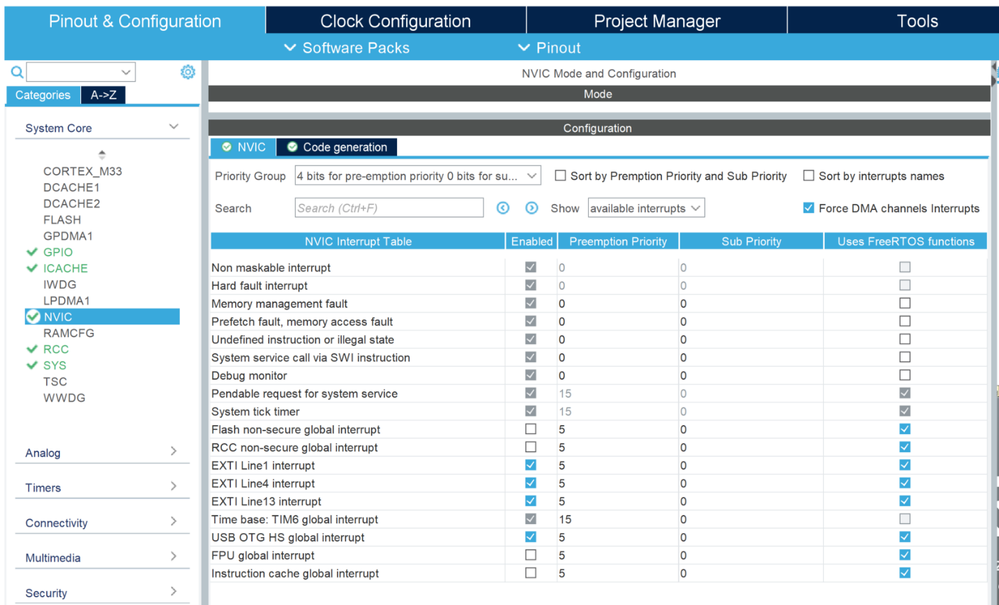Enable Flash non-secure global interrupt
999x605 pixels.
[531, 429]
